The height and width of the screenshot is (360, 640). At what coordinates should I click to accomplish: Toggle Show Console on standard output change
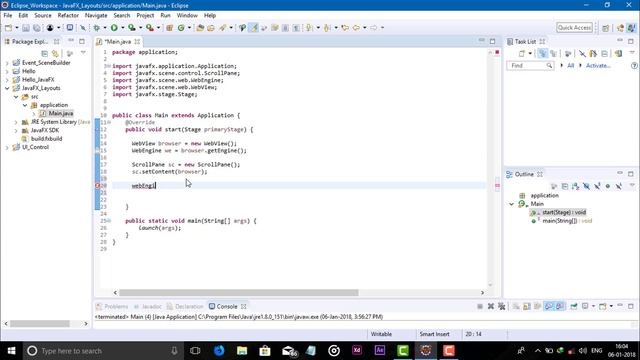click(x=549, y=306)
